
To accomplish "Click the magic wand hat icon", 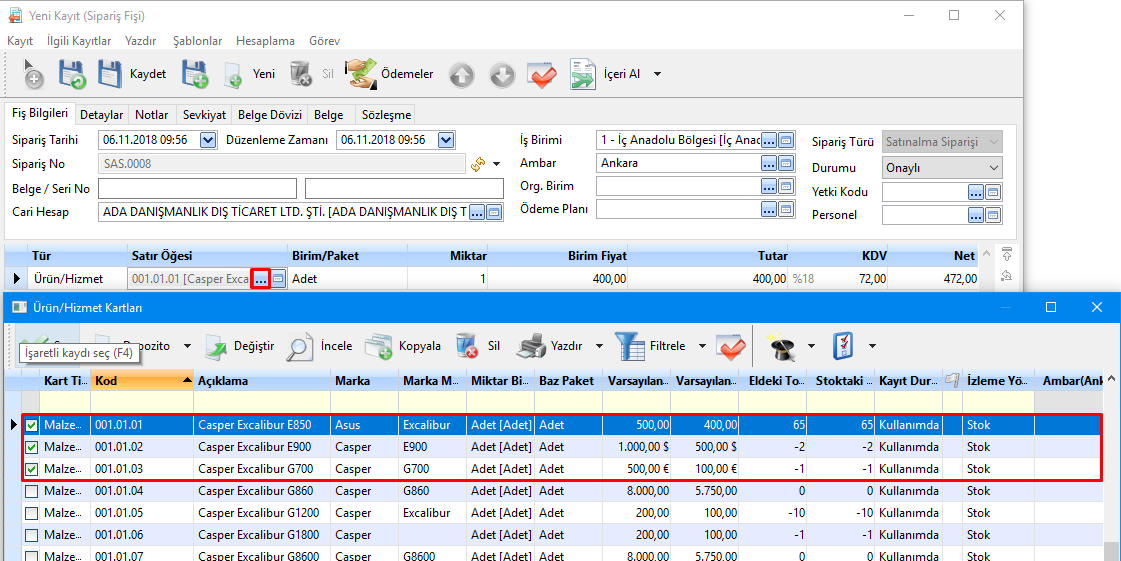I will [781, 346].
